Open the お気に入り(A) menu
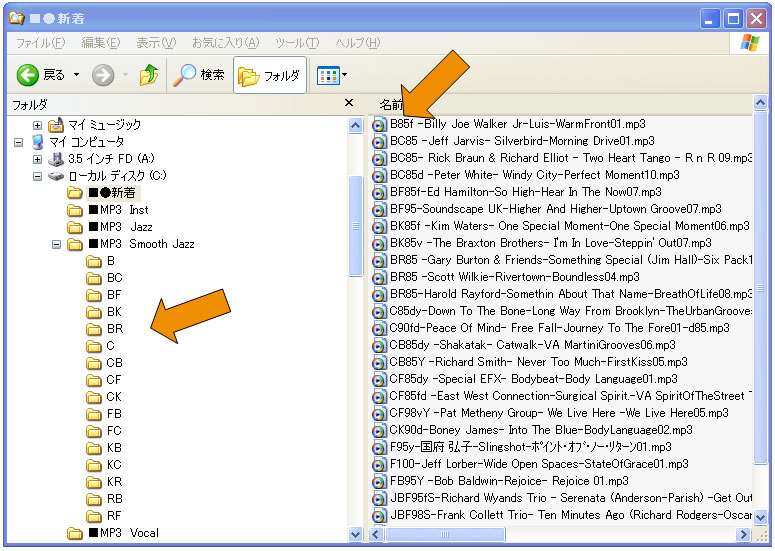 tap(225, 43)
